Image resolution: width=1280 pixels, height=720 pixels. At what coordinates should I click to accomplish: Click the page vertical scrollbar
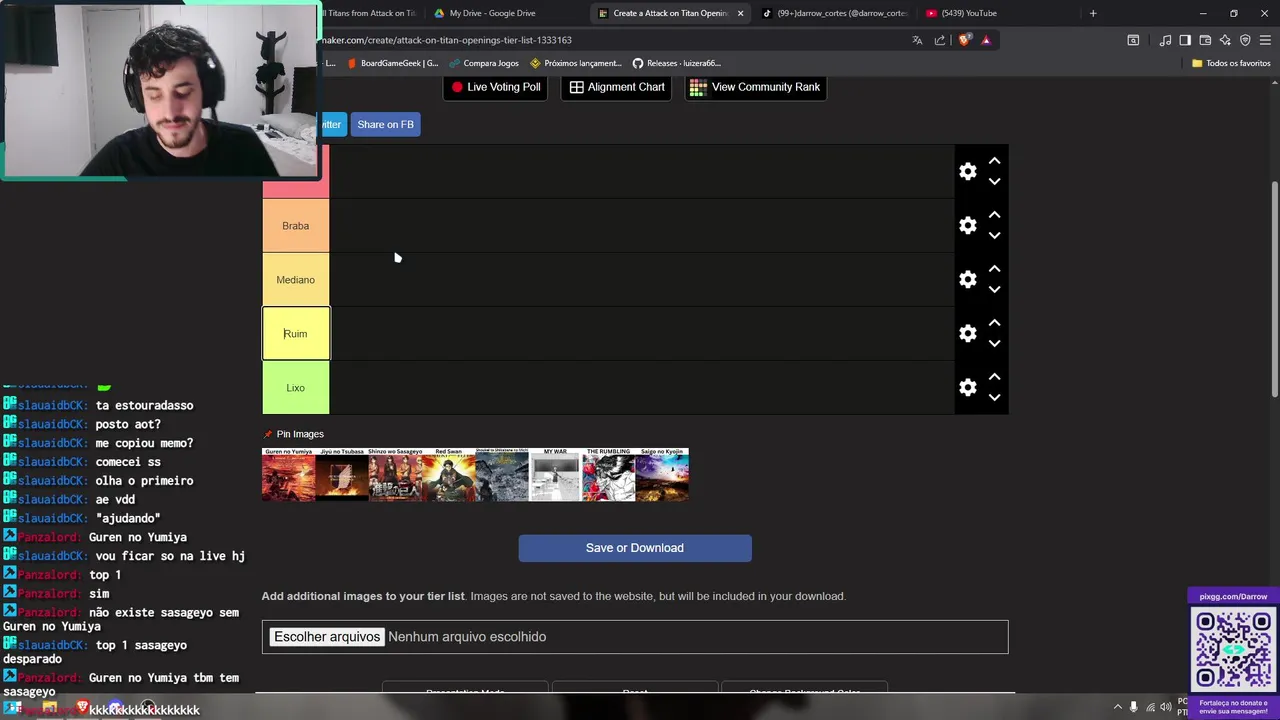pos(1274,290)
